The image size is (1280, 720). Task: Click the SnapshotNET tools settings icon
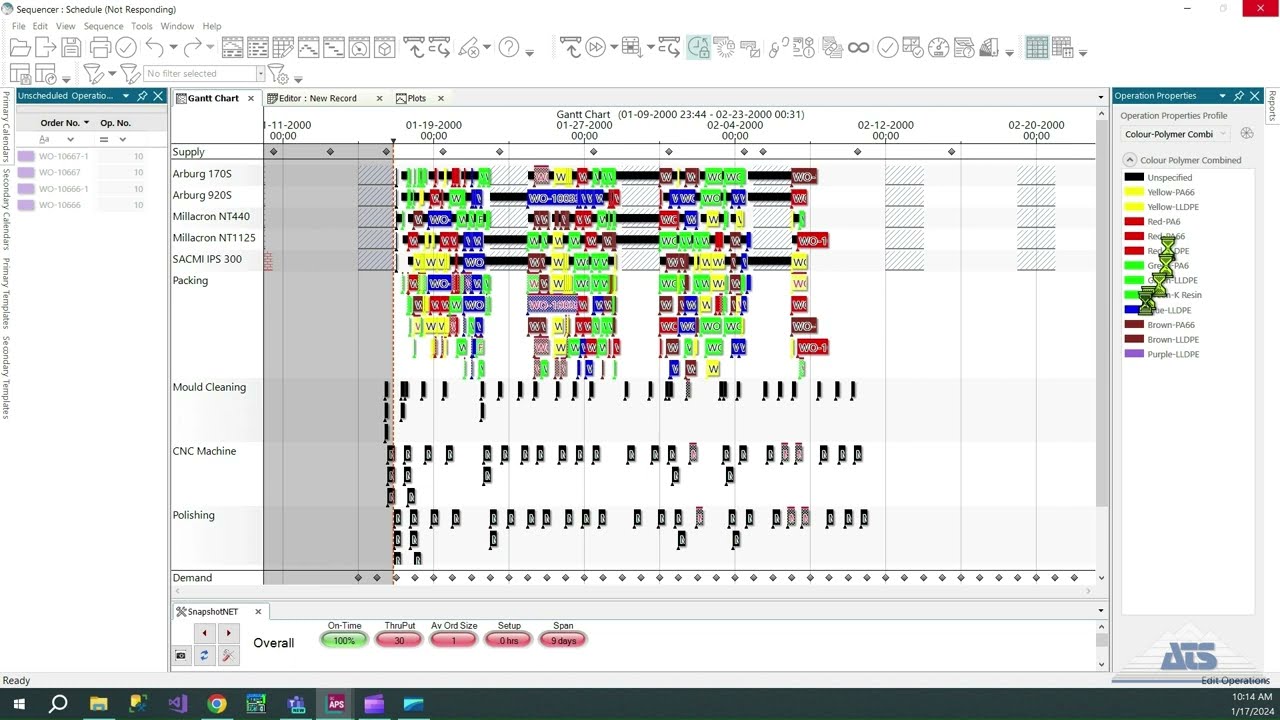tap(228, 655)
